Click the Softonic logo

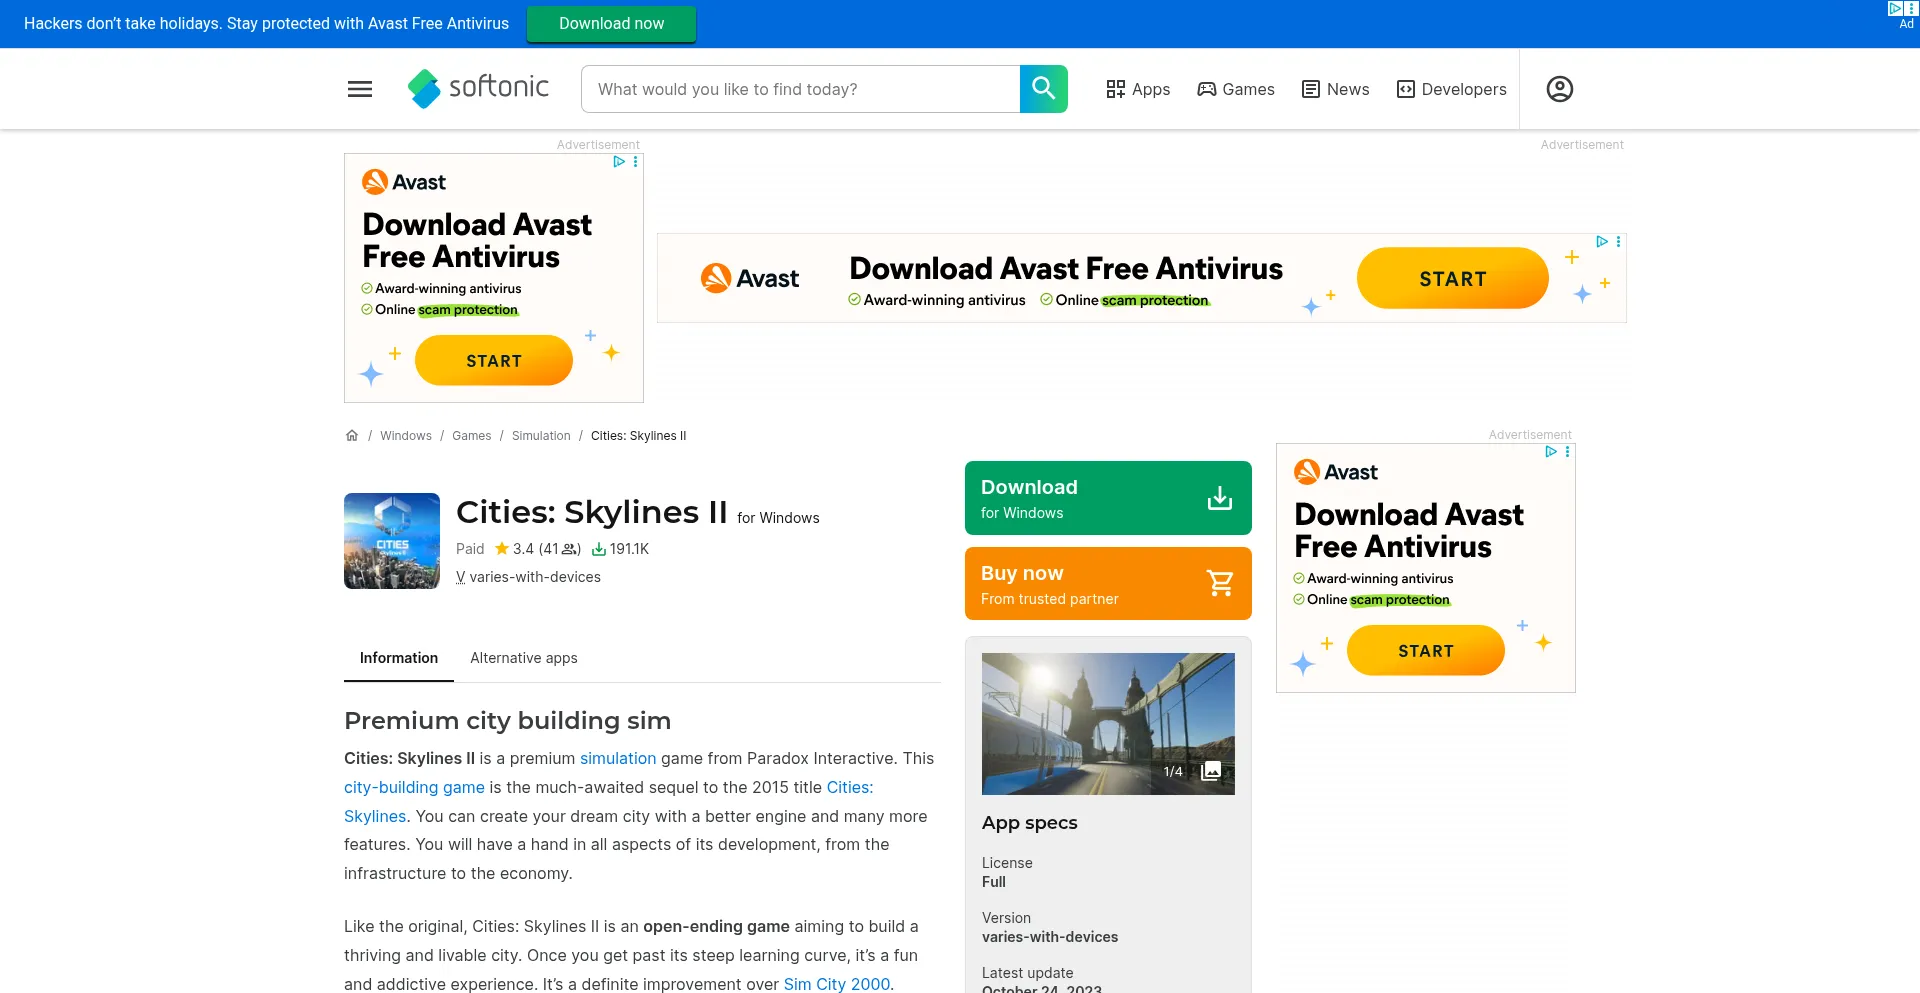click(x=479, y=88)
